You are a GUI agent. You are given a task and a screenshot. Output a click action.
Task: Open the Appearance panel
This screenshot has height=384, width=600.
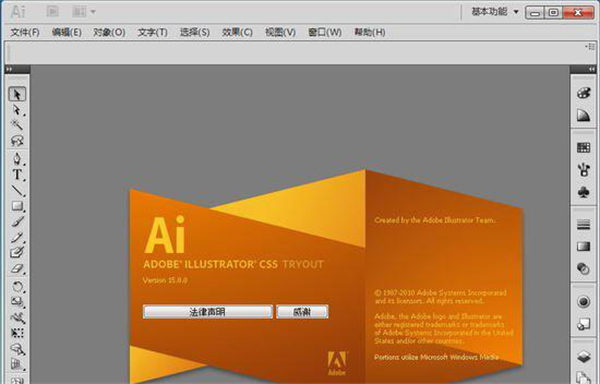[x=583, y=302]
